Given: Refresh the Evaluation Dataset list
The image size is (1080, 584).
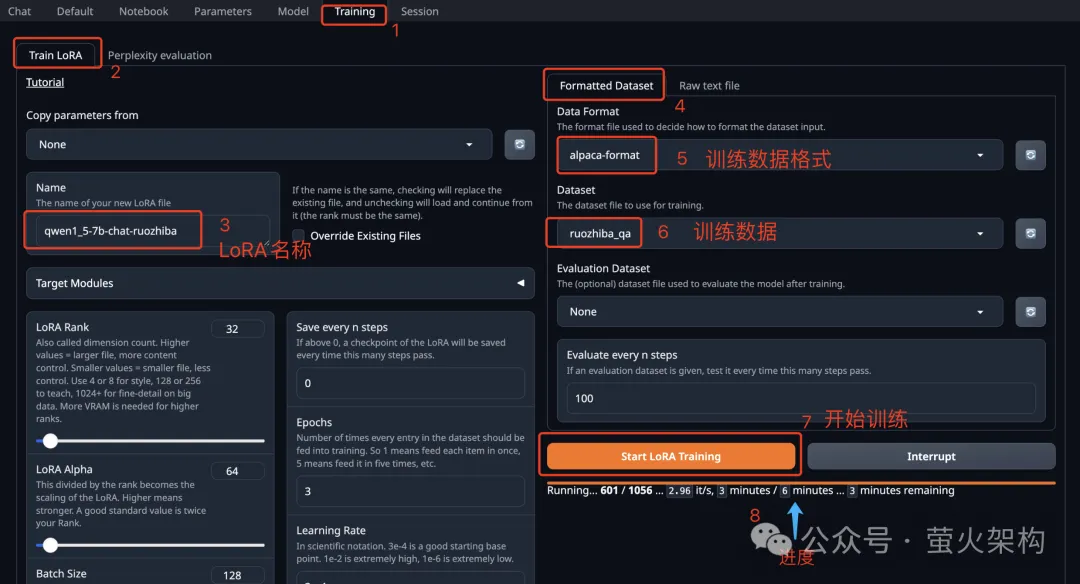Looking at the screenshot, I should pos(1030,312).
